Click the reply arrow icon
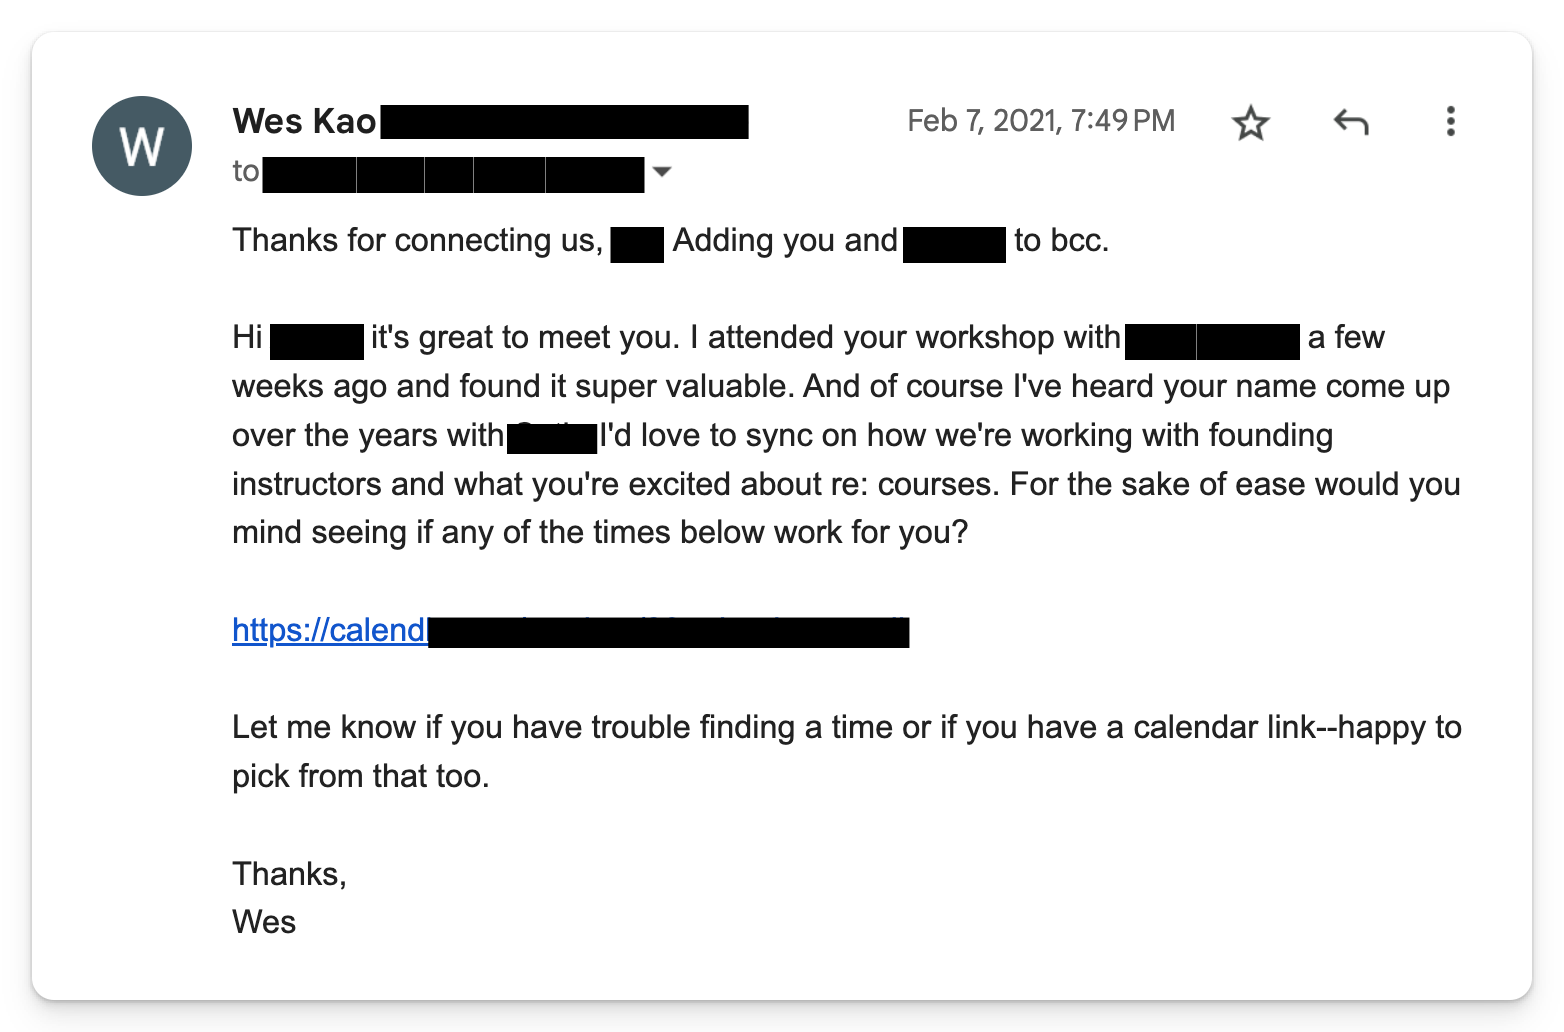 click(1351, 122)
